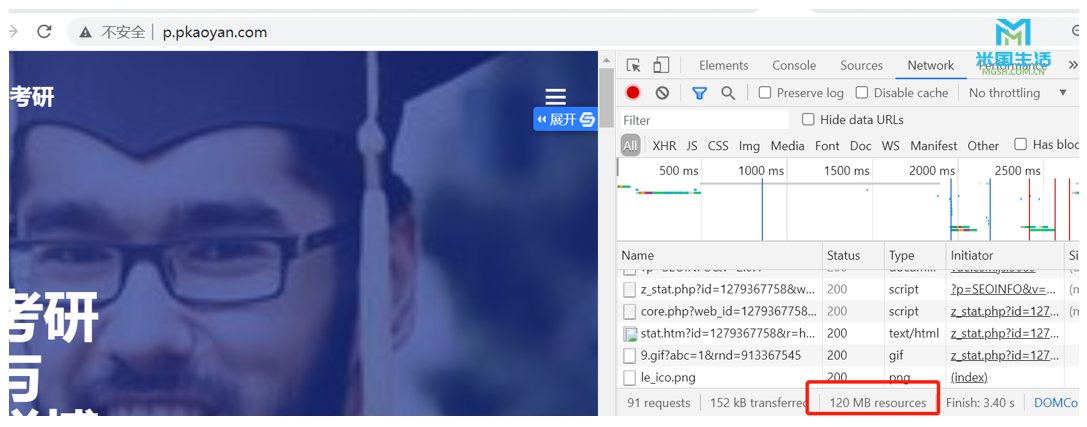The height and width of the screenshot is (427, 1087).
Task: Switch to the Sources tab
Action: point(862,65)
